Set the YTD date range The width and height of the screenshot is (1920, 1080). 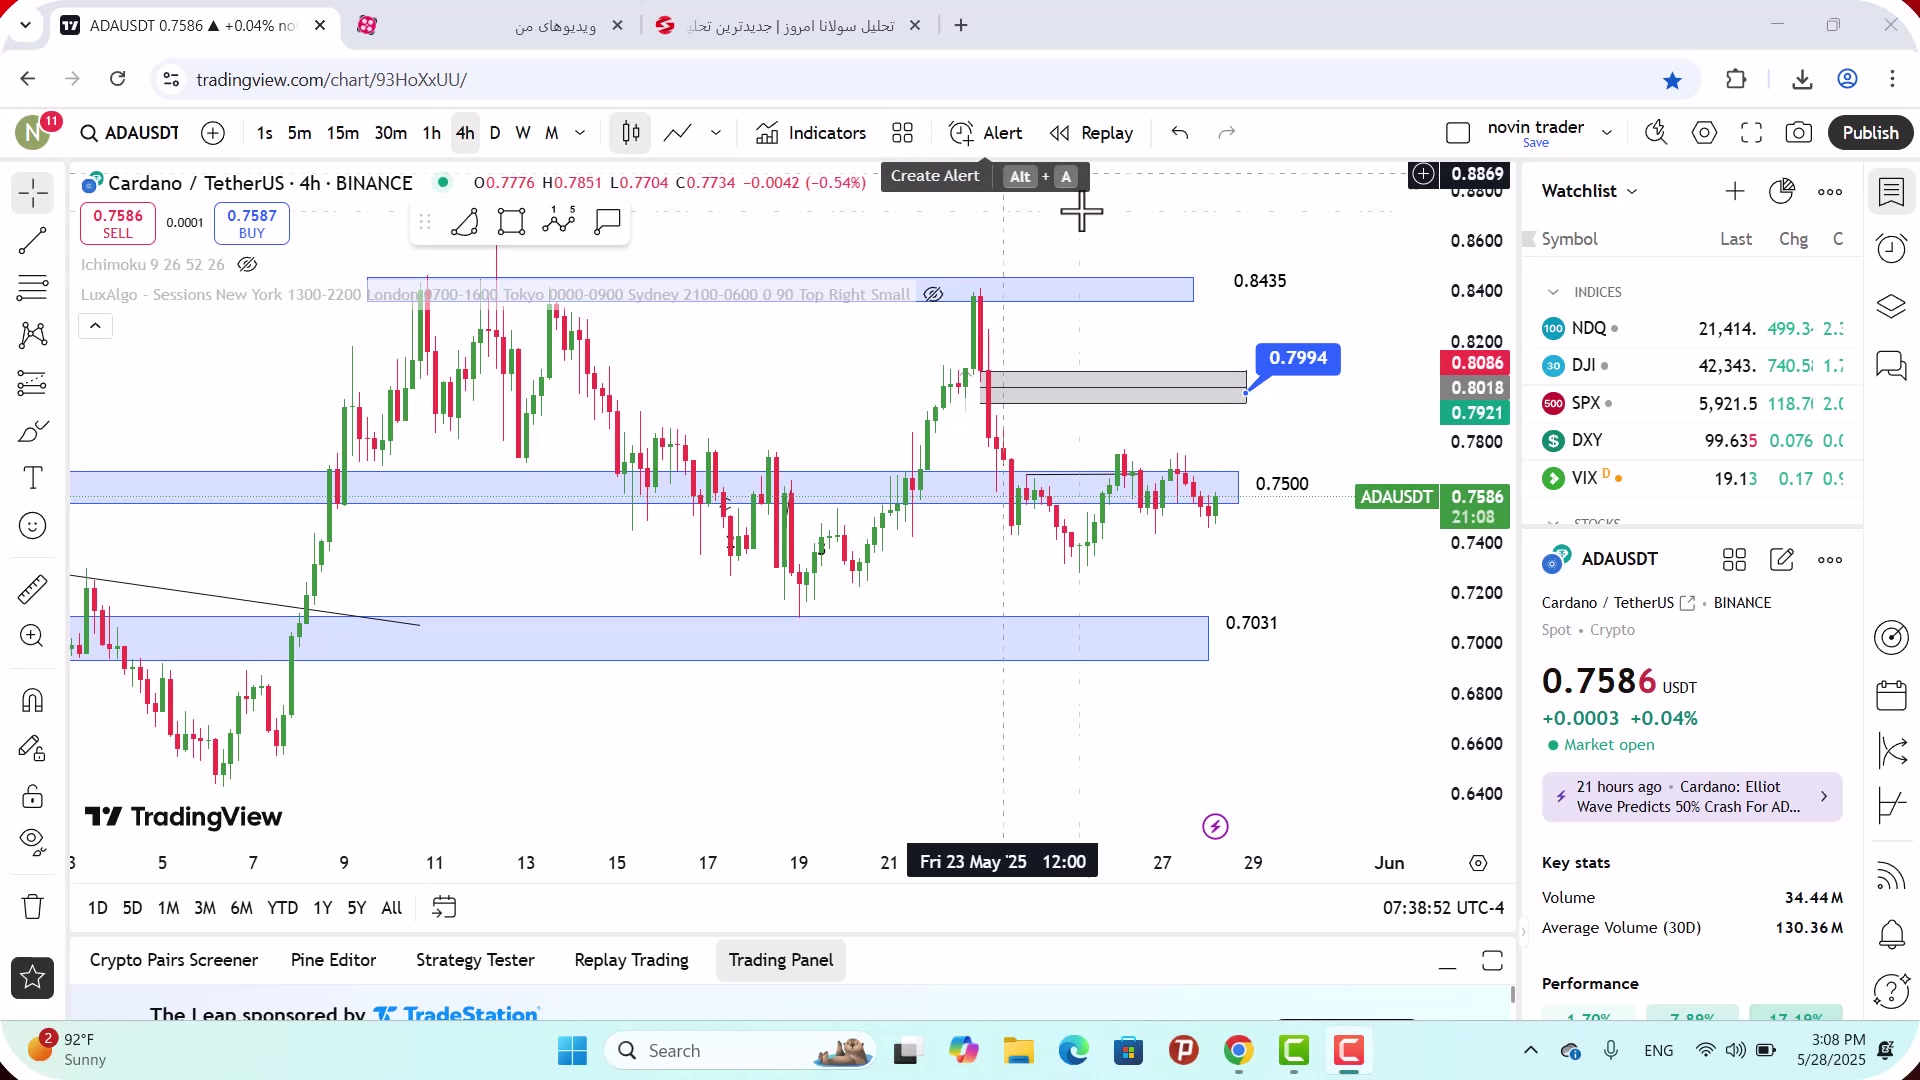(282, 908)
